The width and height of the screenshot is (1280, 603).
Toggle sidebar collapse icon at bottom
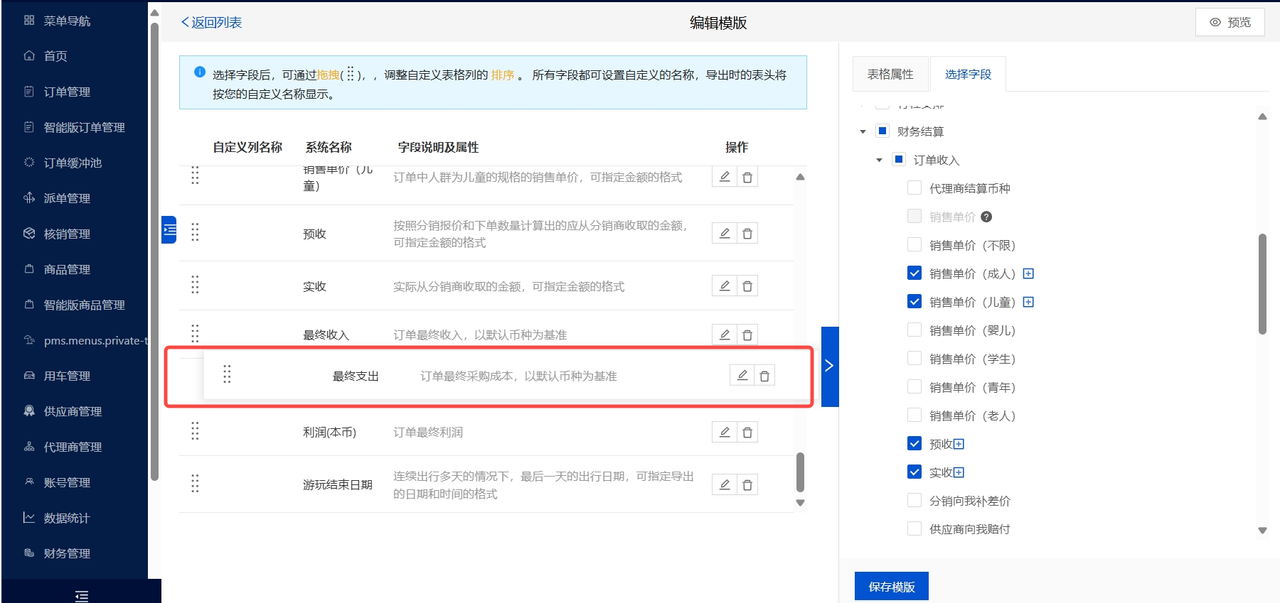(x=81, y=595)
